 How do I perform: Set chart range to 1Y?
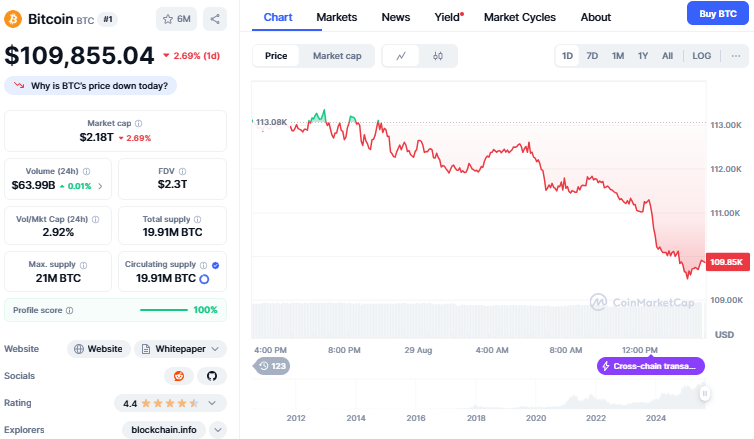coord(643,56)
